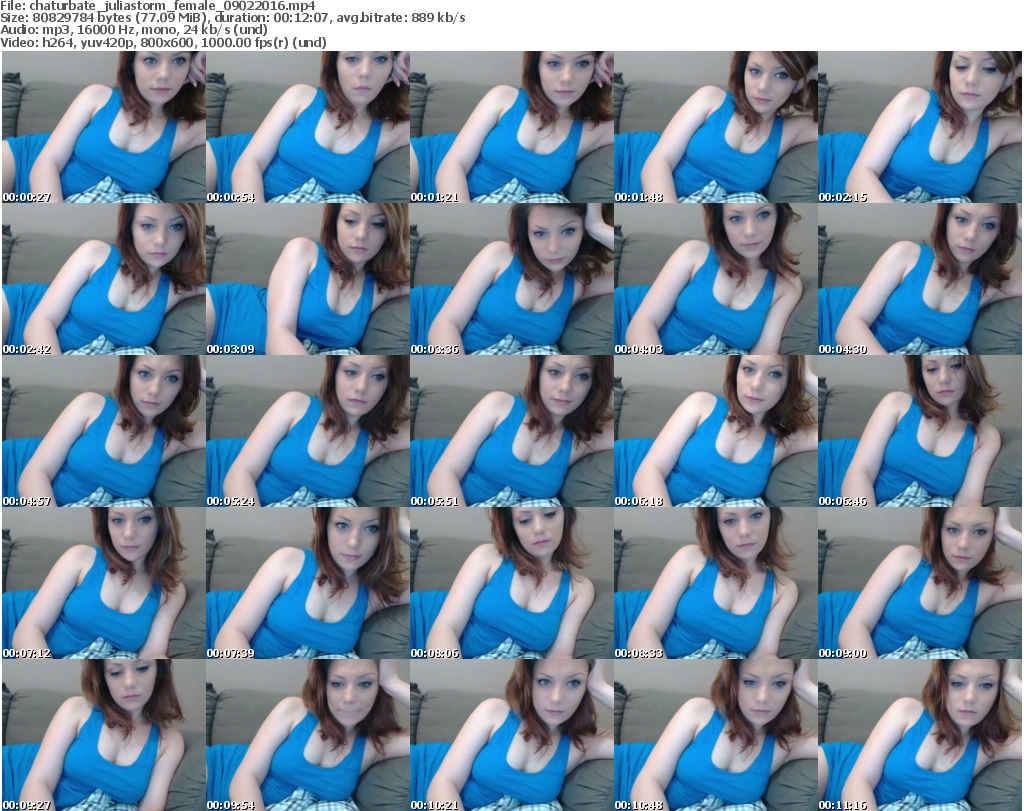
Task: Pick the thumbnail marked 00:03:09
Action: [308, 279]
